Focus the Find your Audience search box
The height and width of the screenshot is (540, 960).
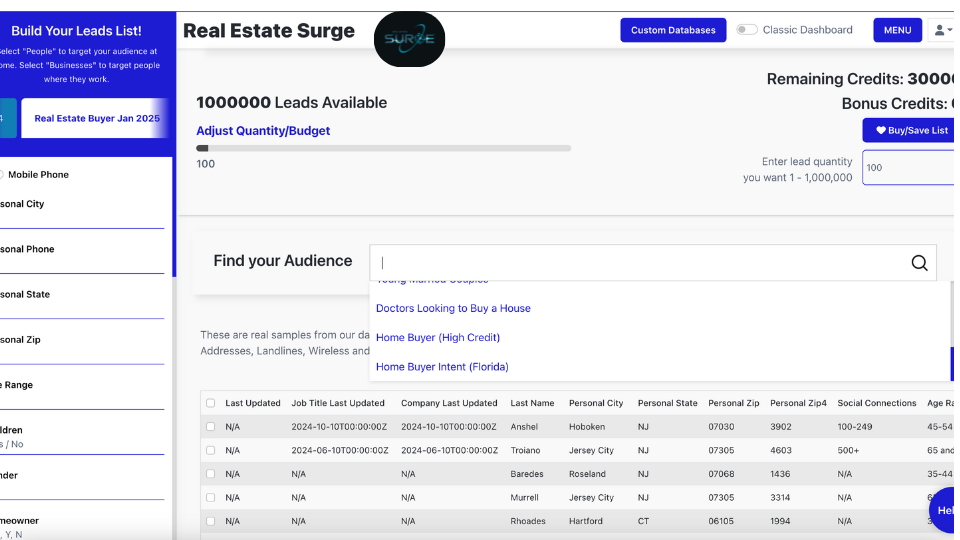(x=640, y=263)
